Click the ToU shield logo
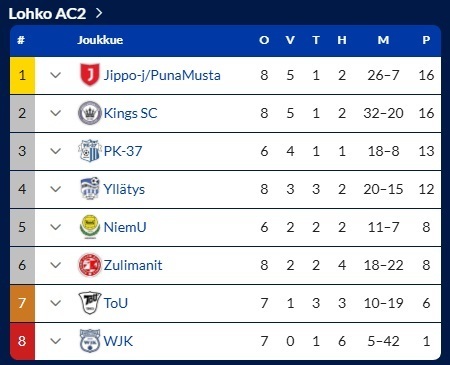Viewport: 450px width, 365px height. tap(89, 303)
